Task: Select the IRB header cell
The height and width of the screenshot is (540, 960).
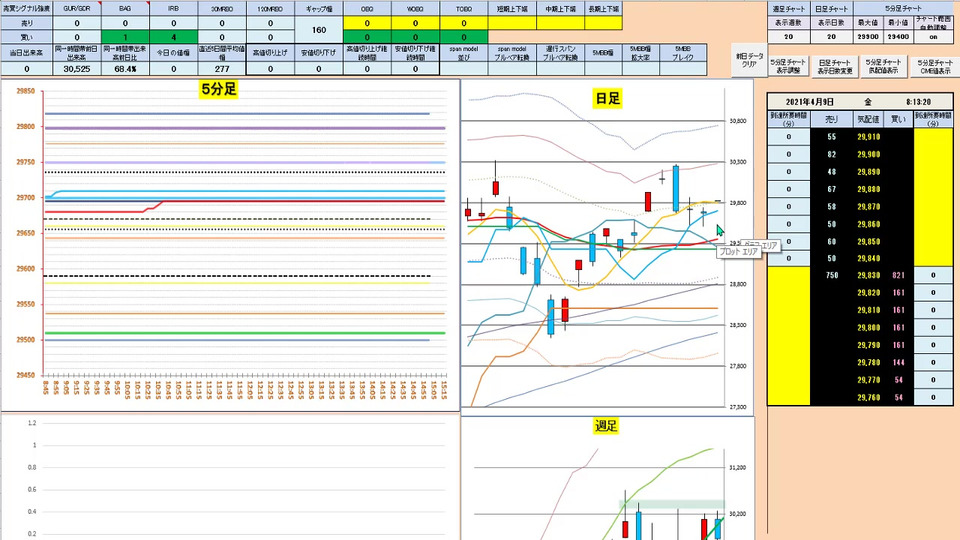Action: point(173,9)
